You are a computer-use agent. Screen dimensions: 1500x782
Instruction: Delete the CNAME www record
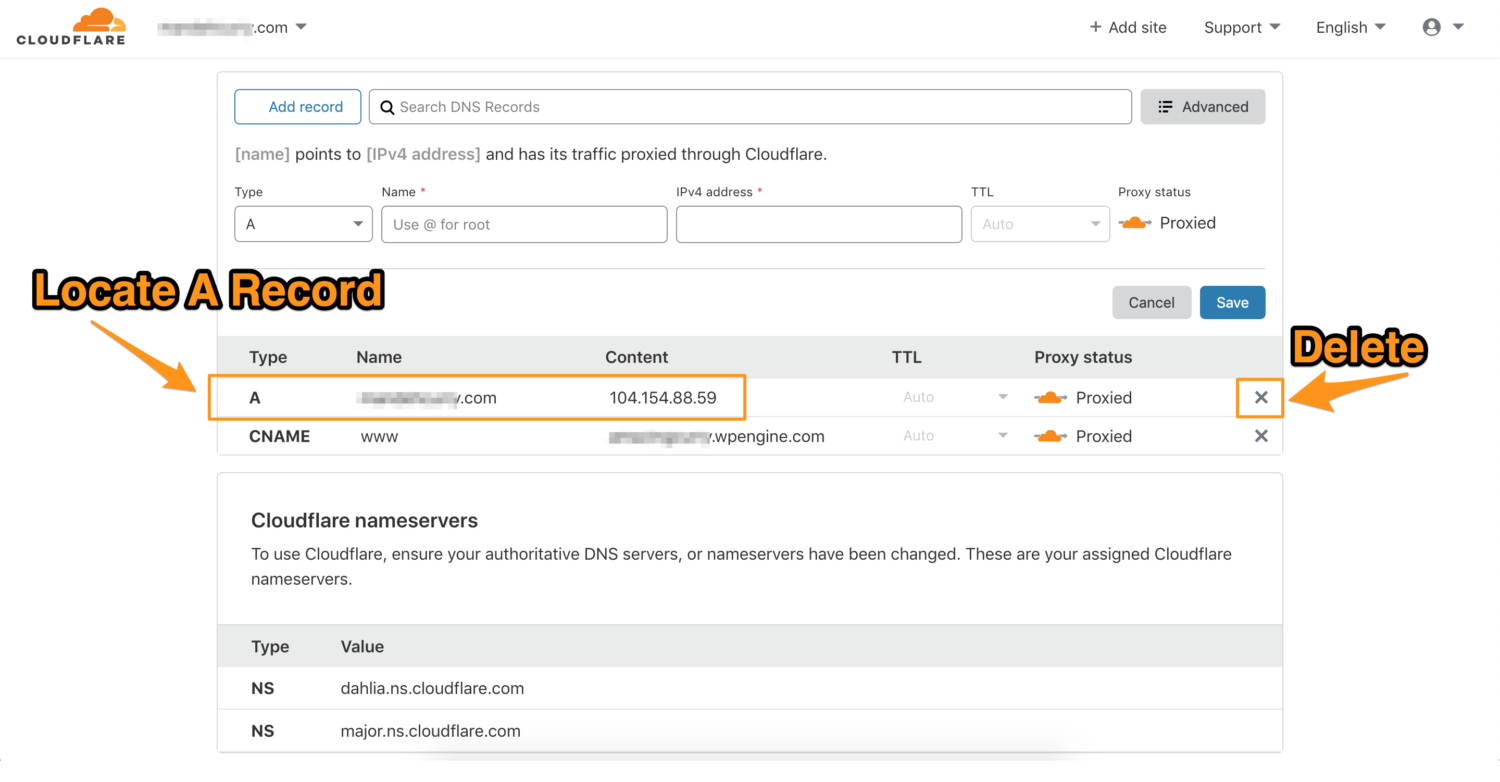(1261, 436)
